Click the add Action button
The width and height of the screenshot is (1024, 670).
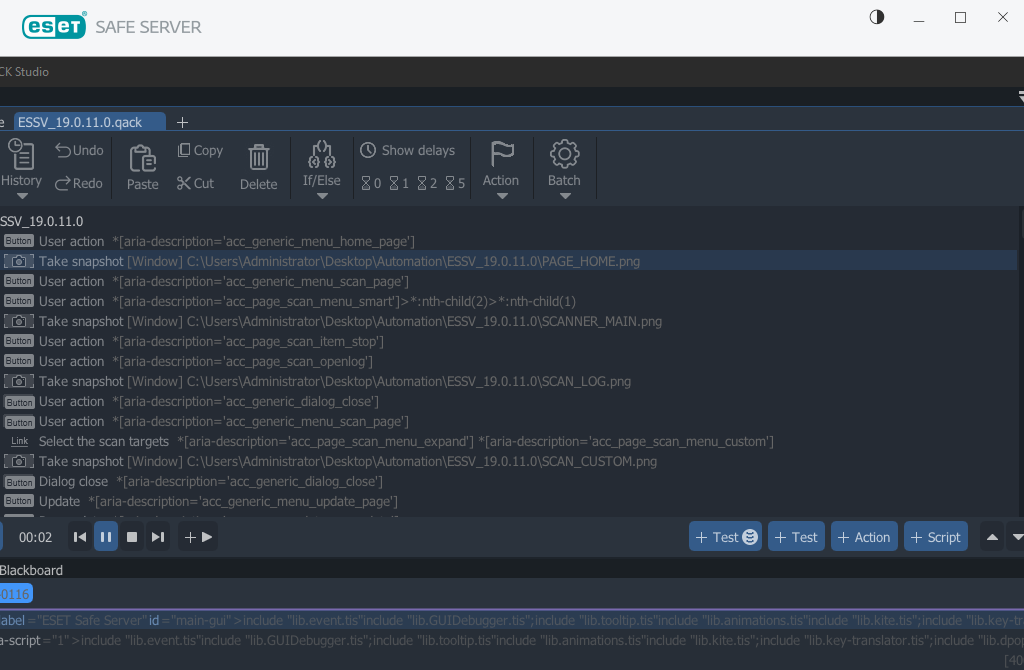click(x=863, y=537)
